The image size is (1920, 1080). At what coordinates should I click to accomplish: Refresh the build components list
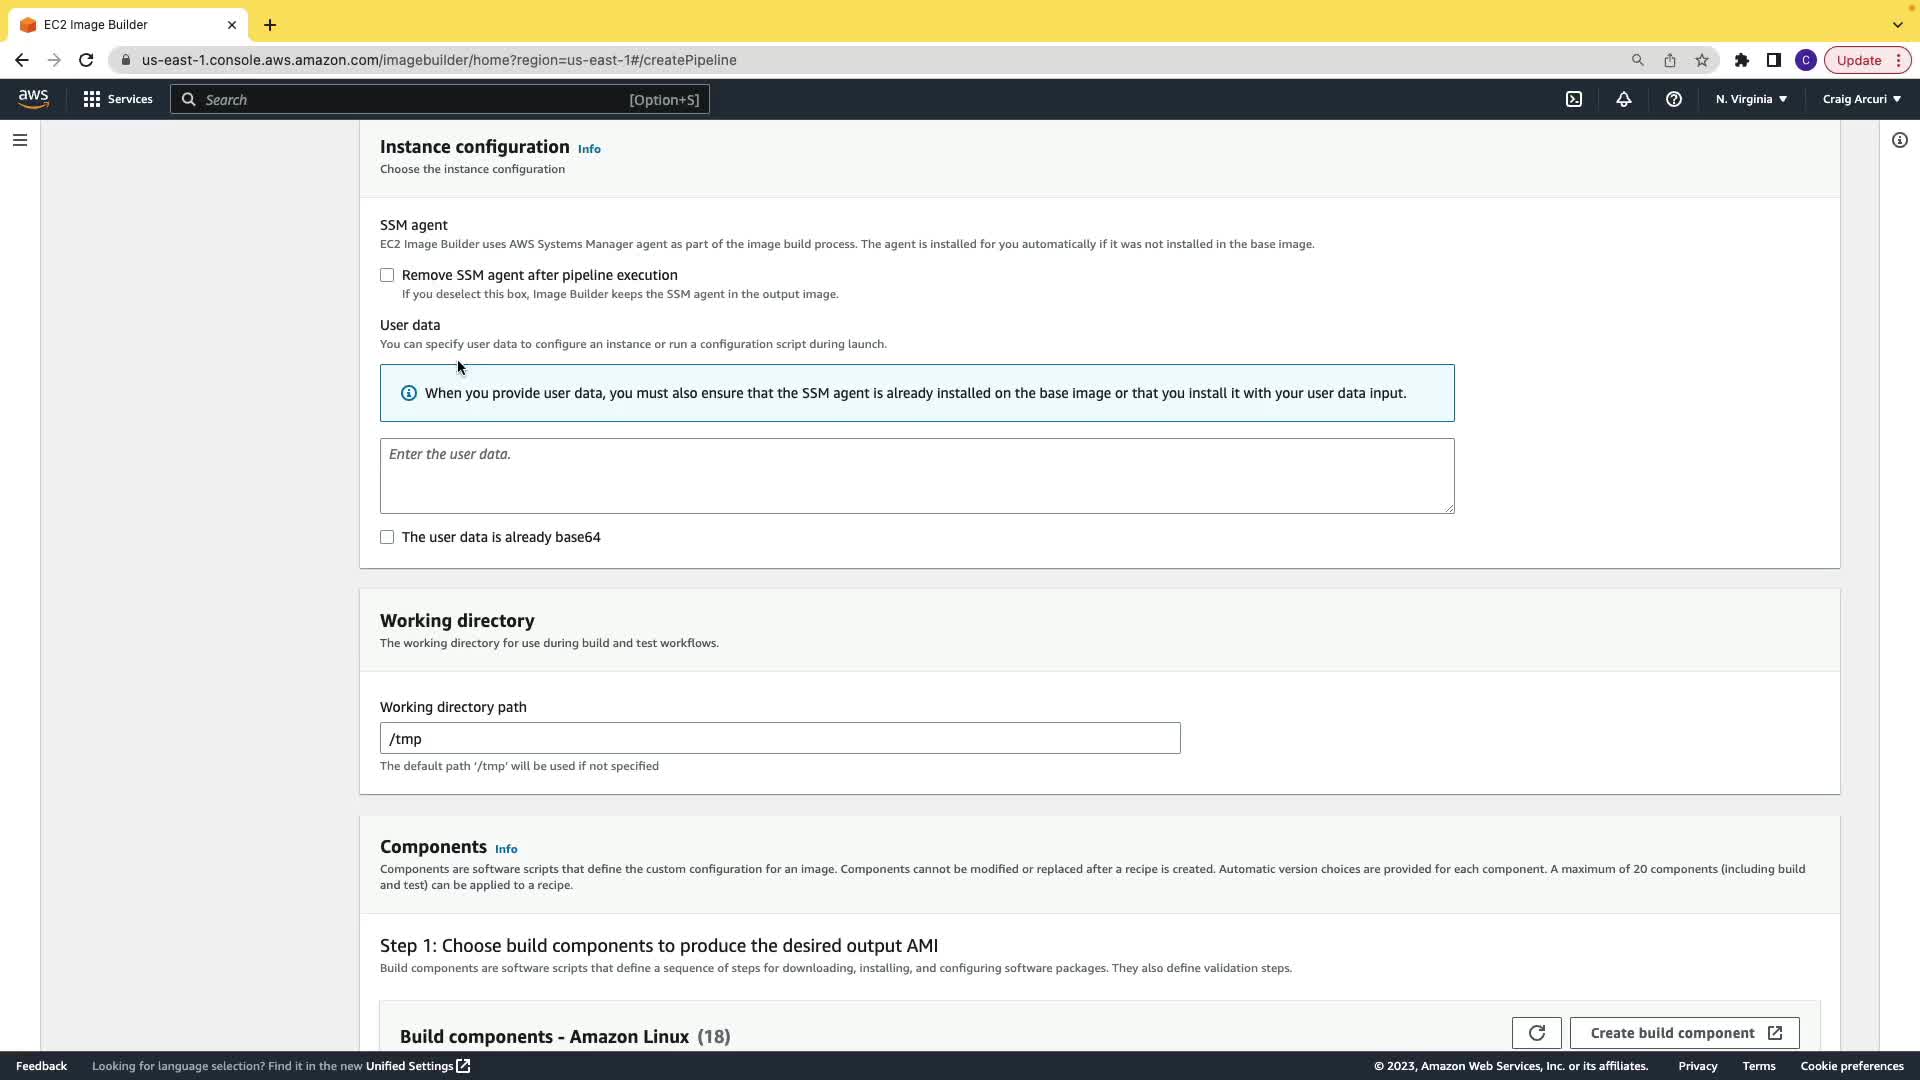(1537, 1033)
